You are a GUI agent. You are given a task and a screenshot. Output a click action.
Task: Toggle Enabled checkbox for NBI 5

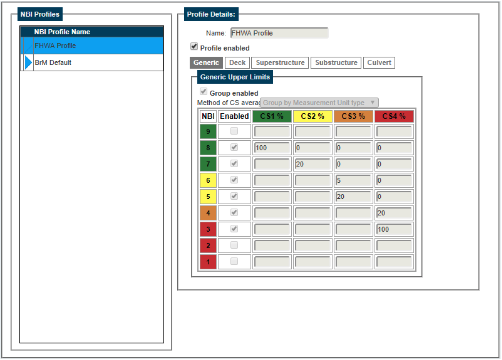pyautogui.click(x=234, y=196)
